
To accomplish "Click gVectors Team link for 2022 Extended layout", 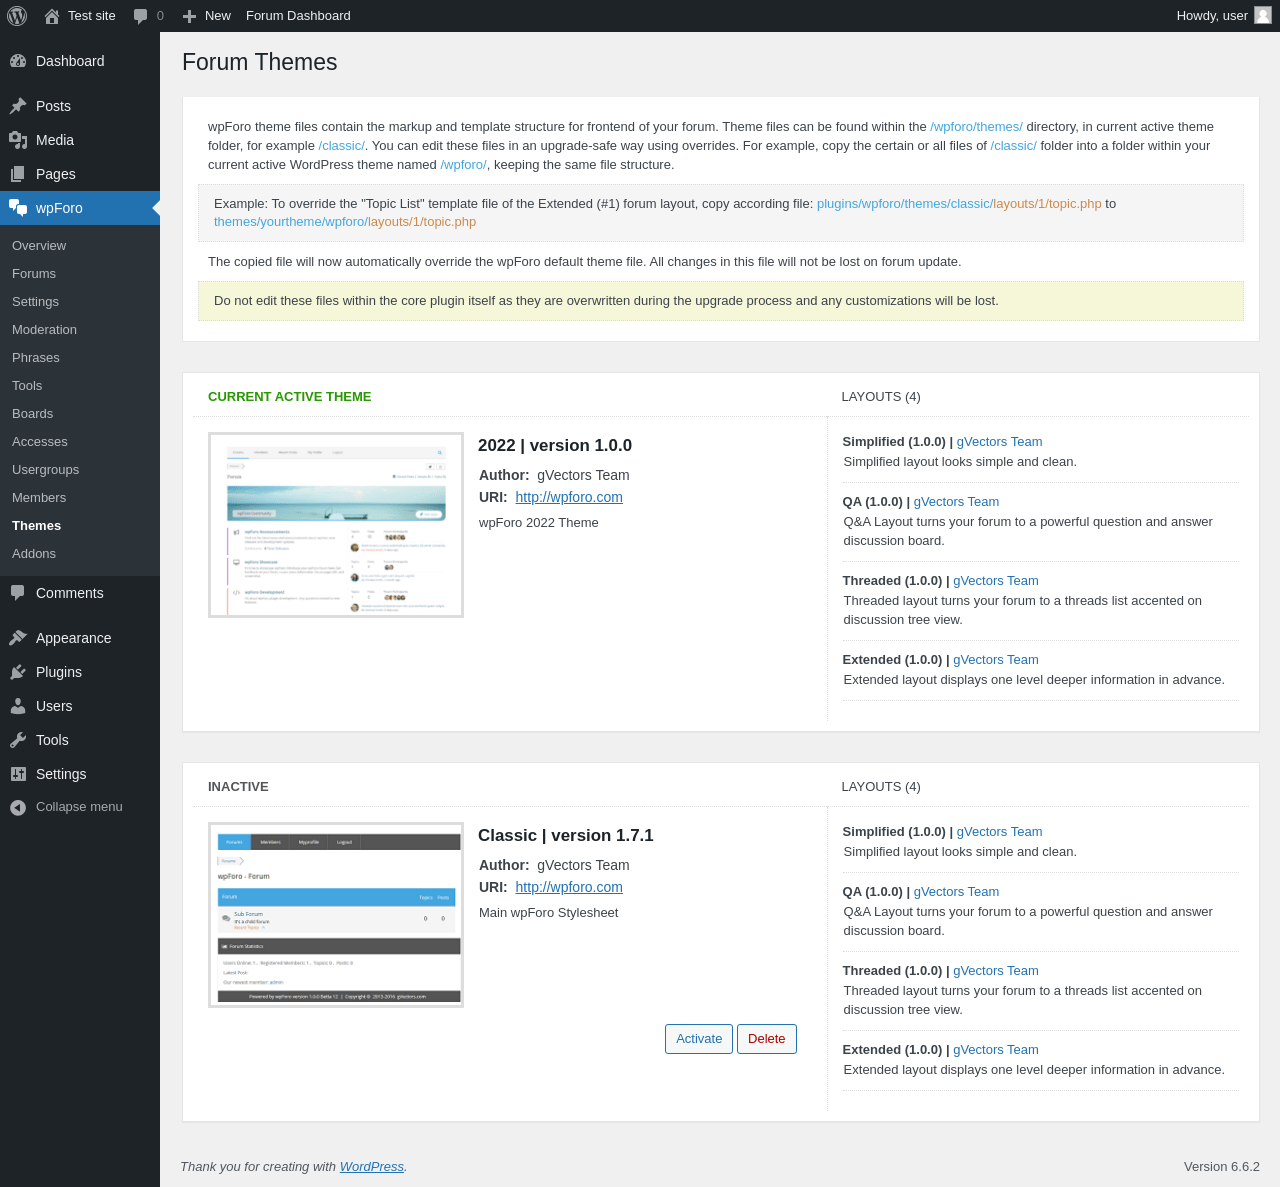I will pos(996,660).
